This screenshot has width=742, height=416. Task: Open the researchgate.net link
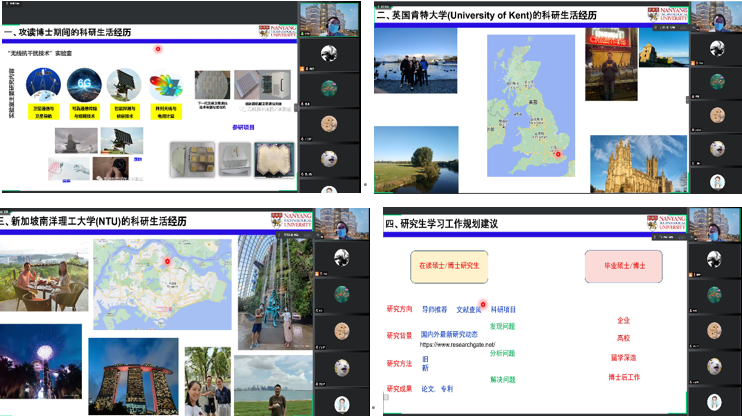[457, 344]
